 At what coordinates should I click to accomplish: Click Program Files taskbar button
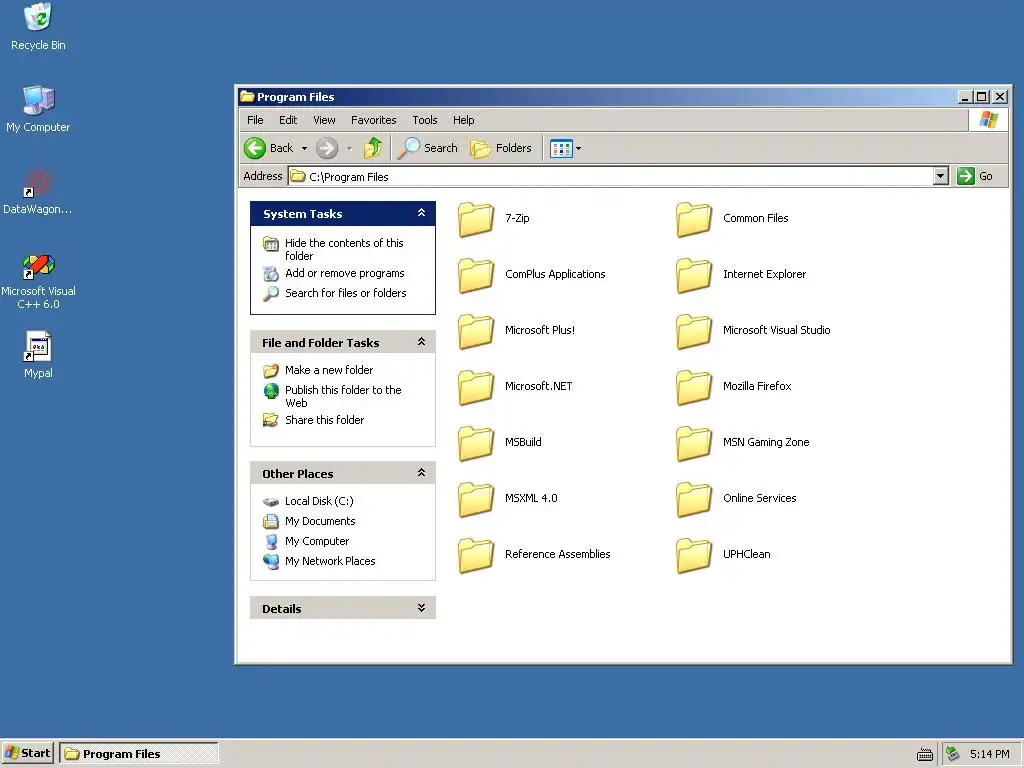click(139, 754)
